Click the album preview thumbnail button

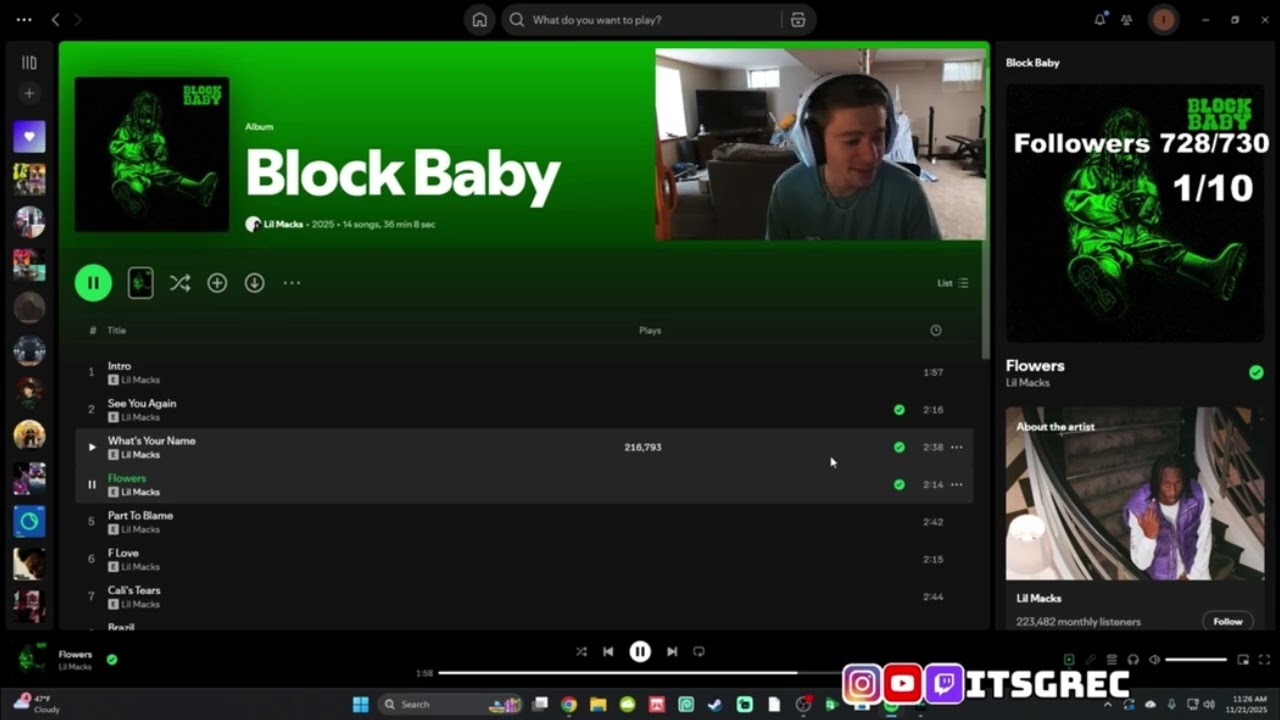[x=141, y=283]
